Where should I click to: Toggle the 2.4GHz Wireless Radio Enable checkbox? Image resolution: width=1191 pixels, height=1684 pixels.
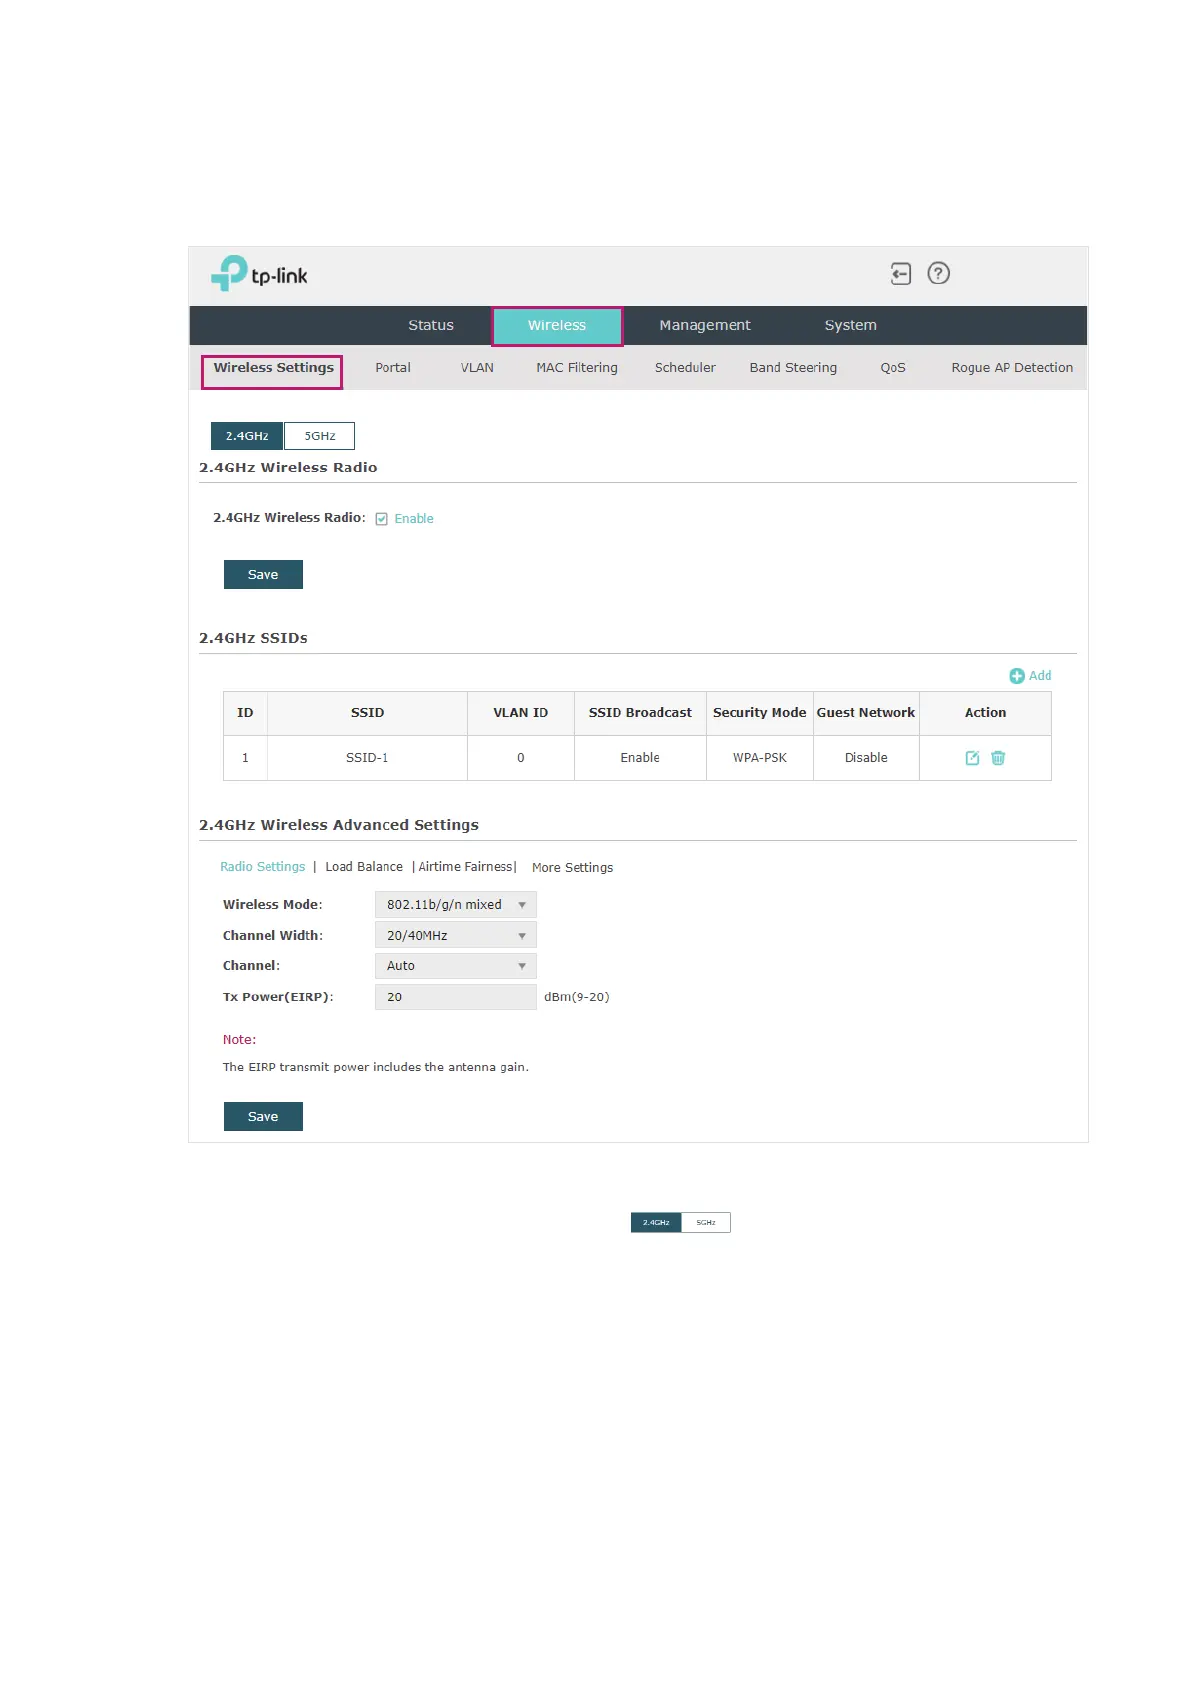[x=381, y=519]
